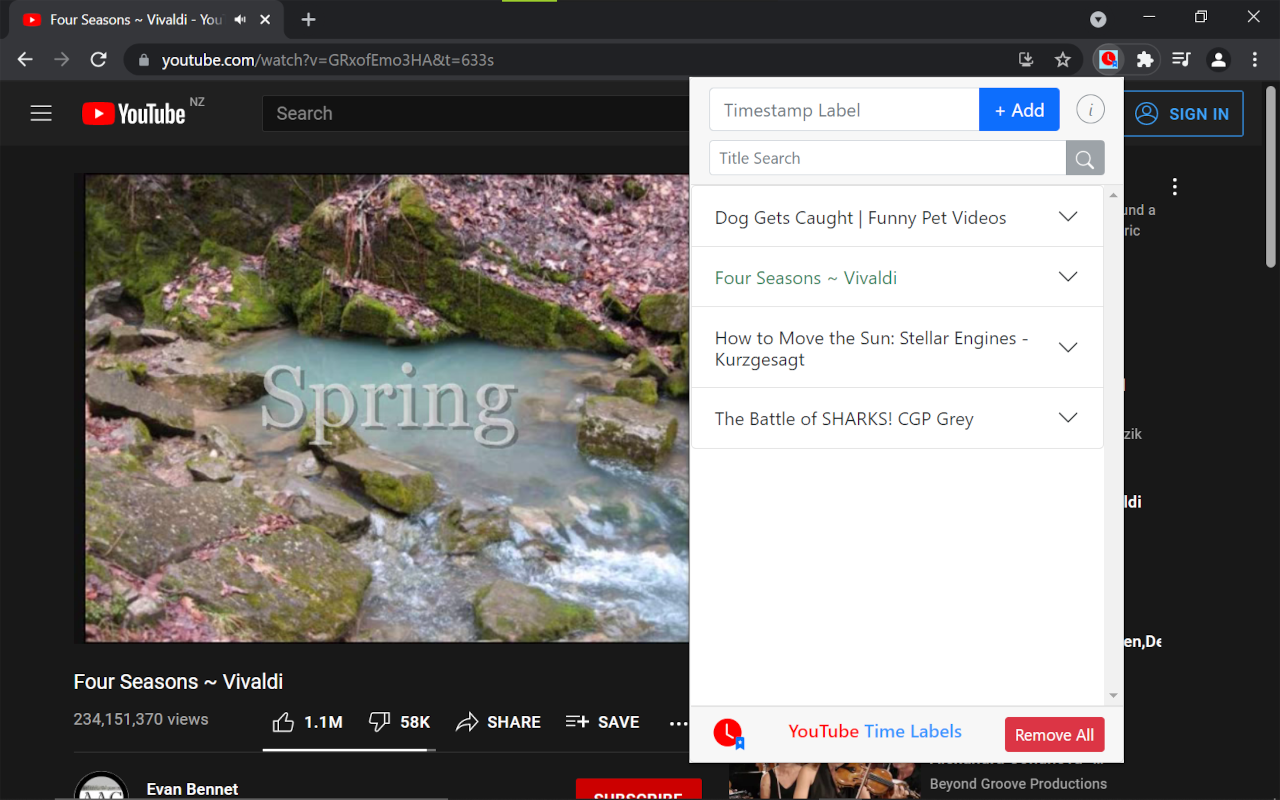1280x800 pixels.
Task: Click the Evan Bennet channel avatar
Action: [101, 786]
